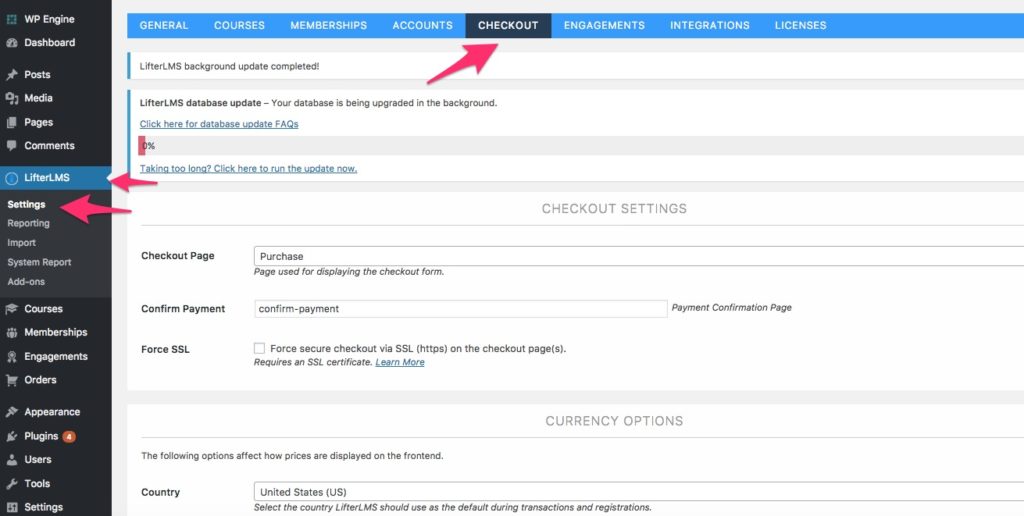Click the database update progress bar

(x=581, y=146)
